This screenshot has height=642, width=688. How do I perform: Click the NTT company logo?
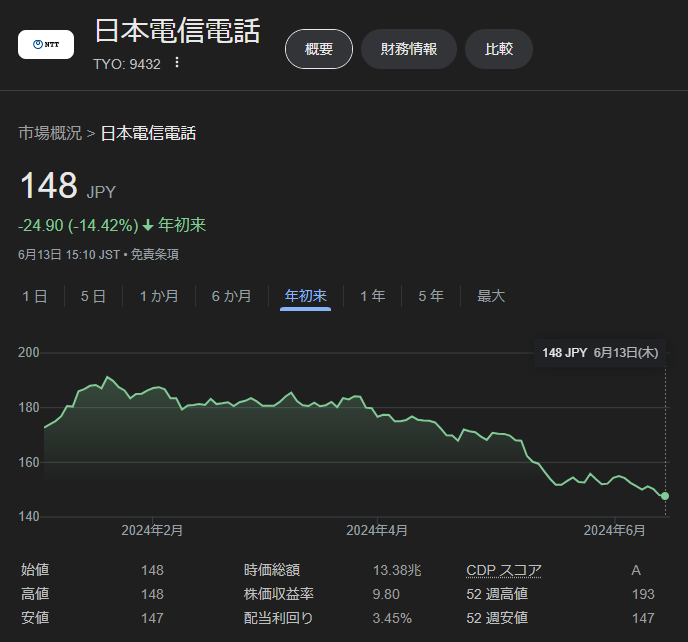tap(46, 44)
